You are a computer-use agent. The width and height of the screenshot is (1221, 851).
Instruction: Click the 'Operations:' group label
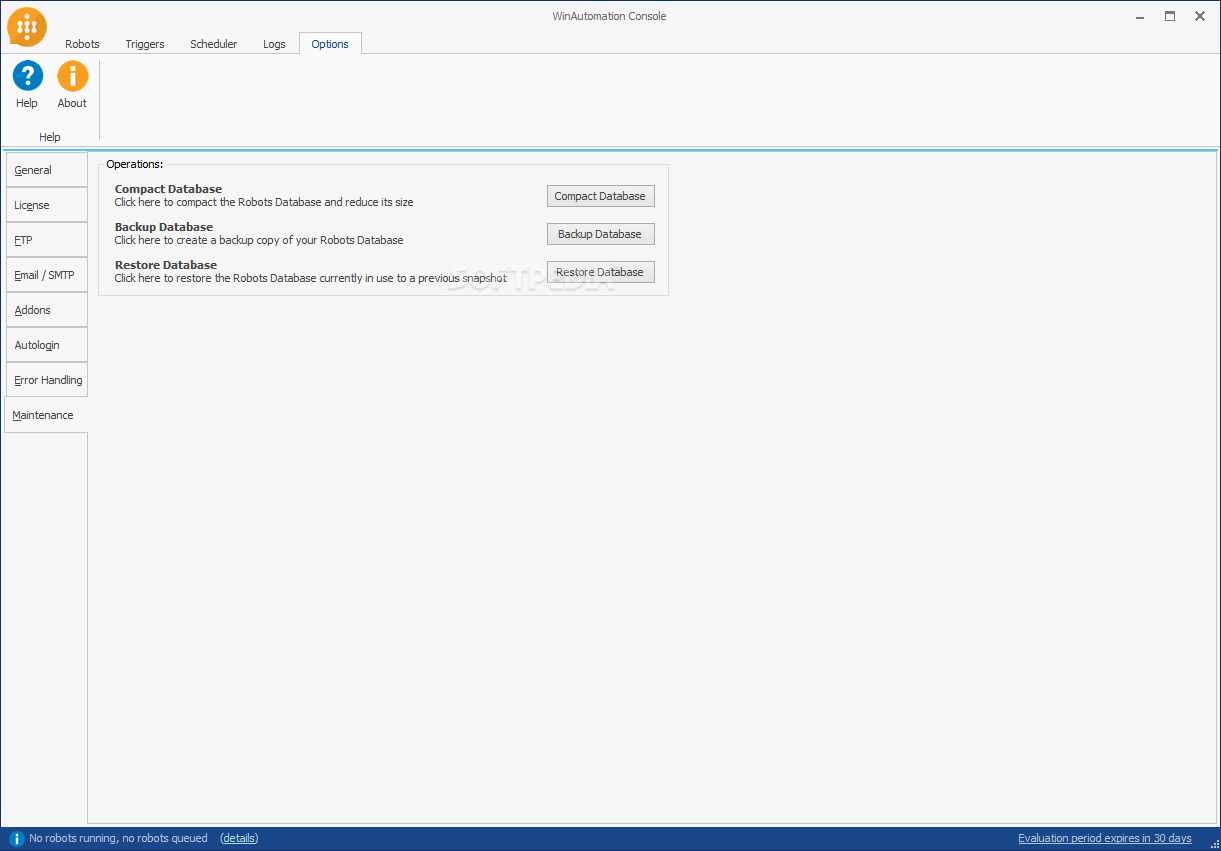135,164
